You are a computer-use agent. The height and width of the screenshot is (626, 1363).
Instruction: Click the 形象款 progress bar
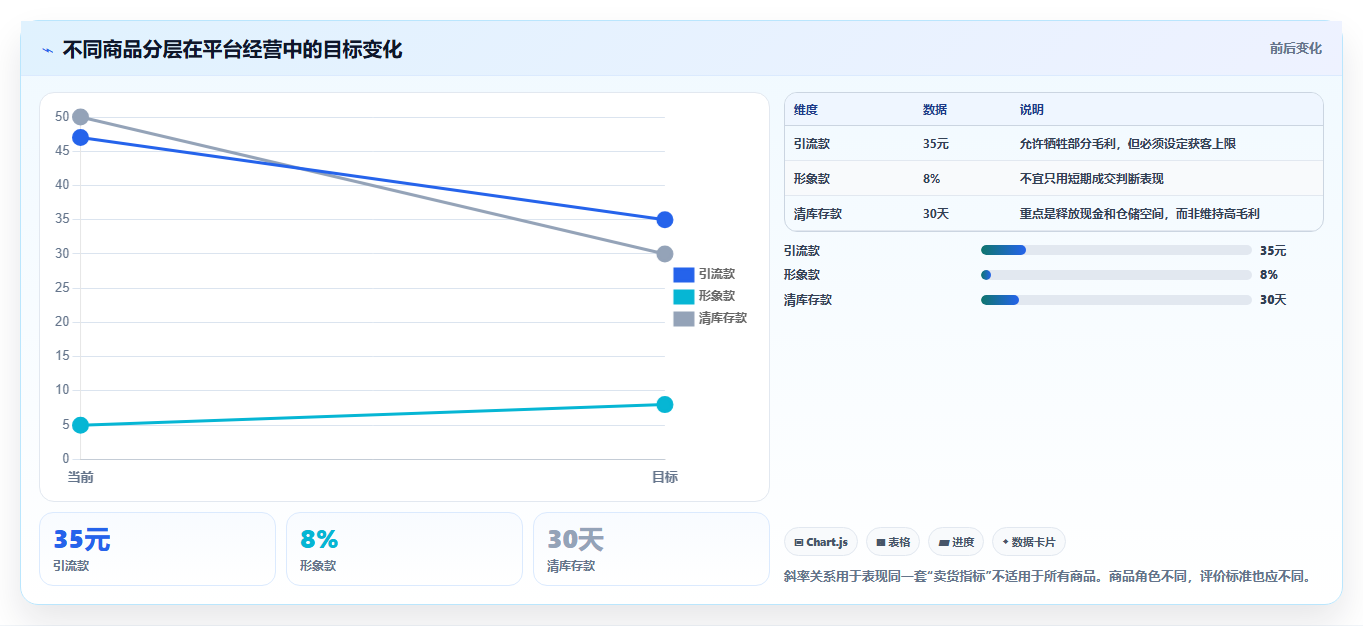coord(1116,275)
